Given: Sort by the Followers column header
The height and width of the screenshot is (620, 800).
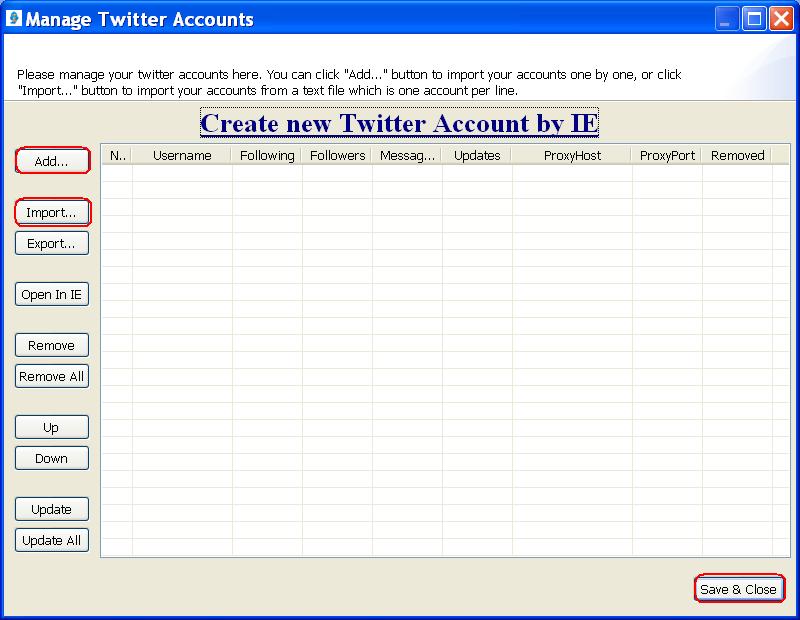Looking at the screenshot, I should [337, 156].
